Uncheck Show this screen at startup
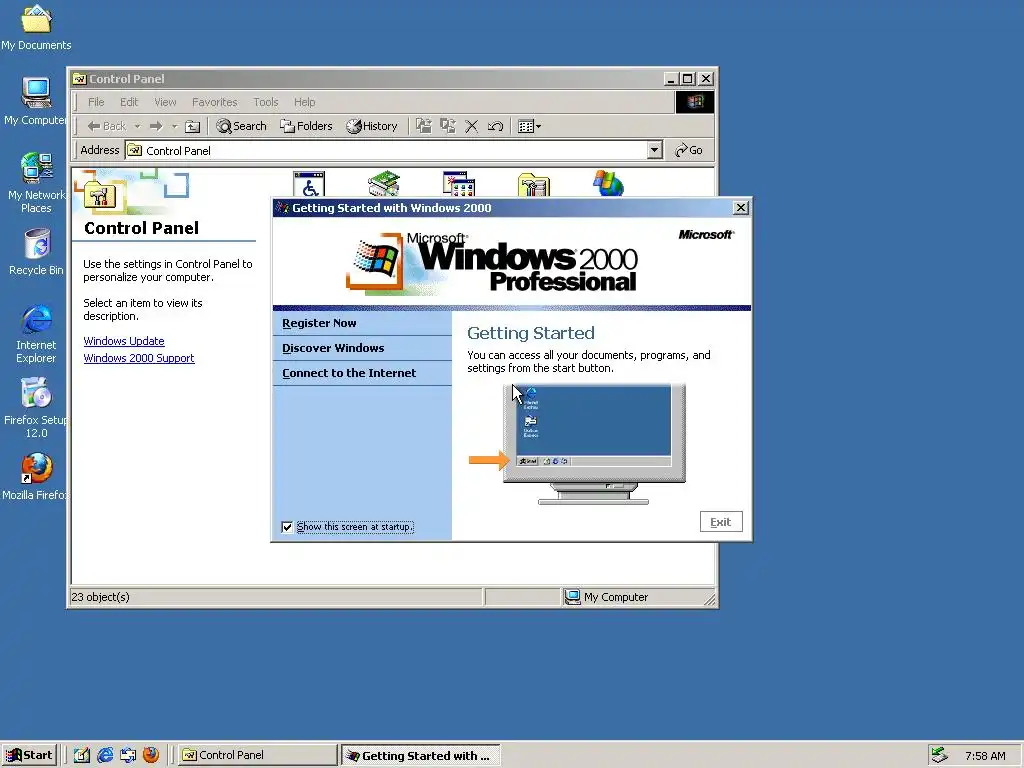1024x768 pixels. [287, 527]
